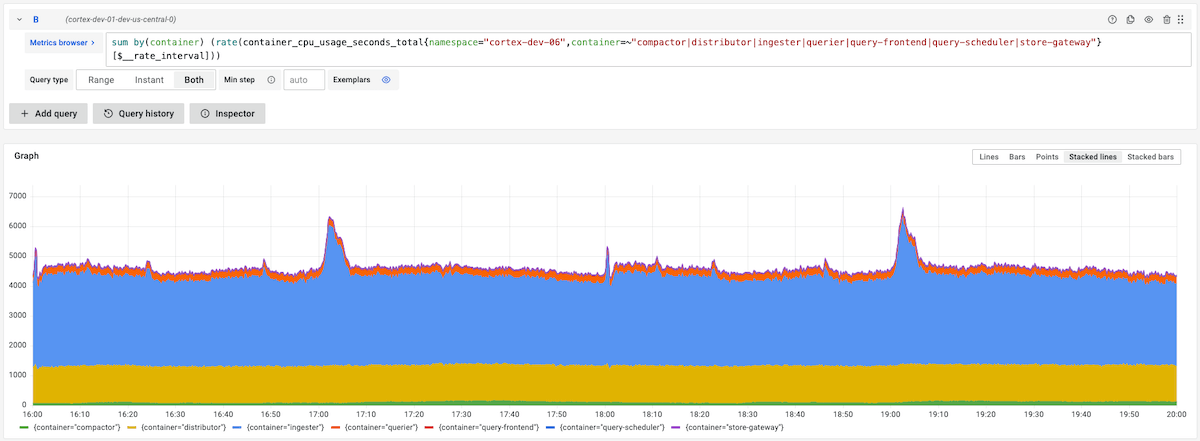Select Stacked lines graph style
This screenshot has height=441, width=1200.
pos(1093,157)
